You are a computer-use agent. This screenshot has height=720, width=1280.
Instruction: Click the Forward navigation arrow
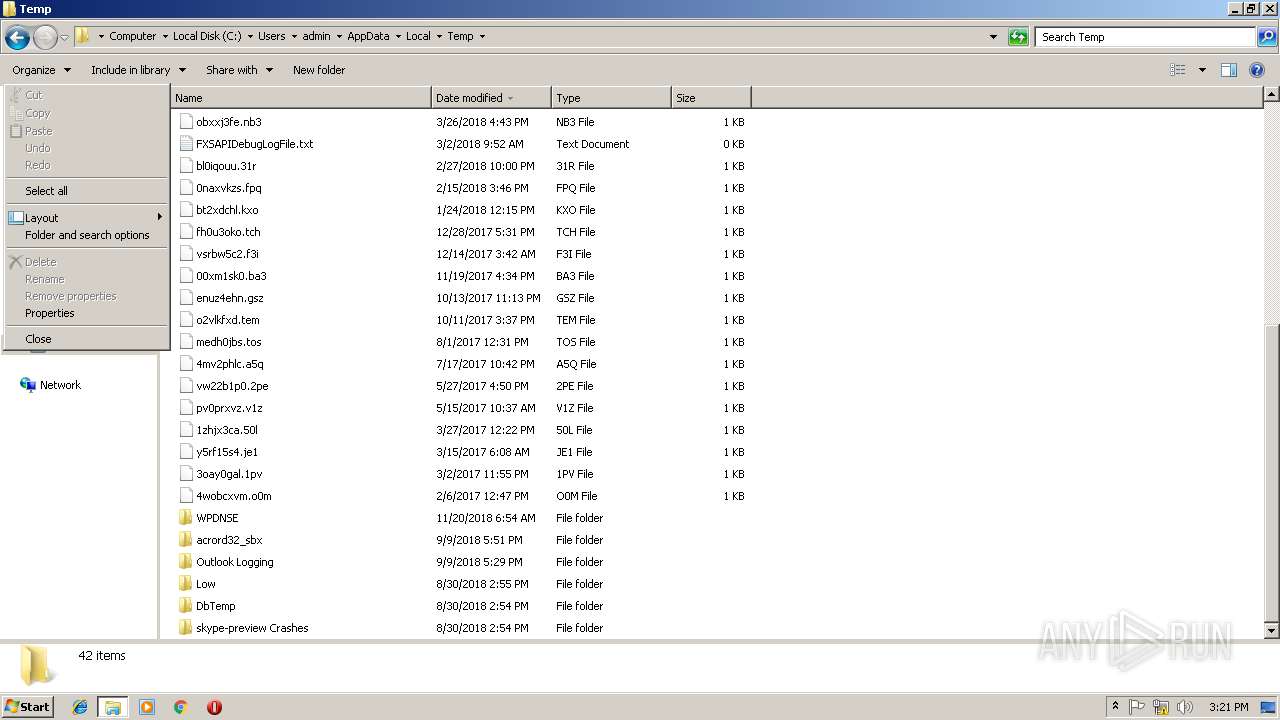point(45,37)
